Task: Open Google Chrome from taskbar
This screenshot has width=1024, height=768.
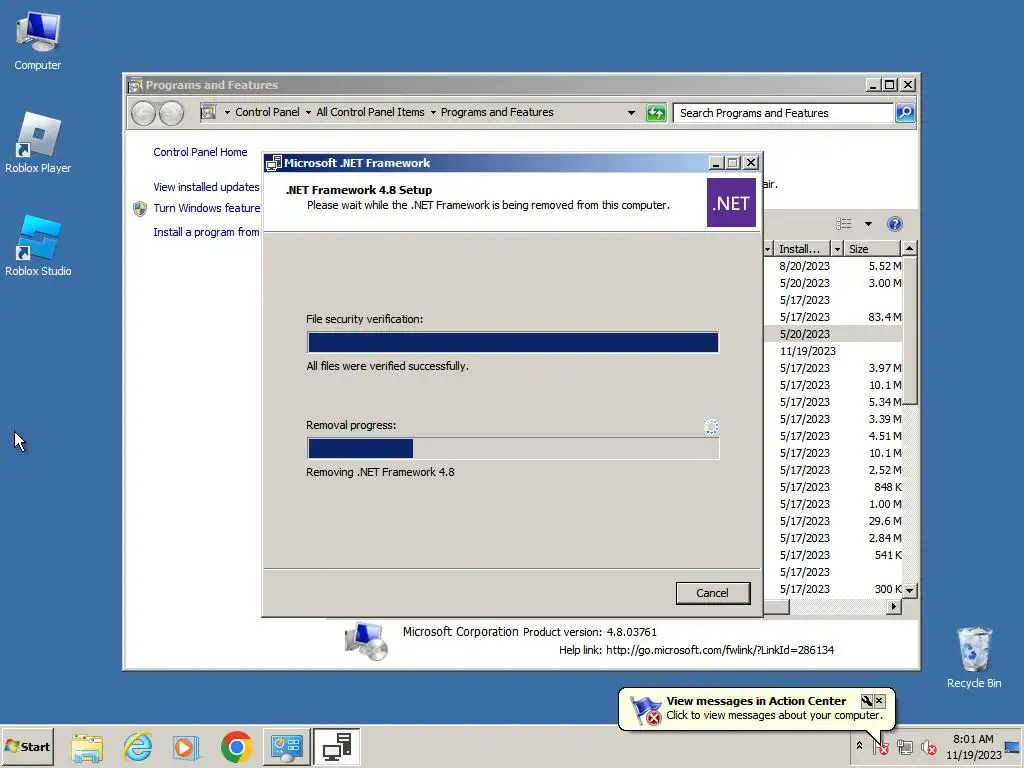Action: point(236,746)
